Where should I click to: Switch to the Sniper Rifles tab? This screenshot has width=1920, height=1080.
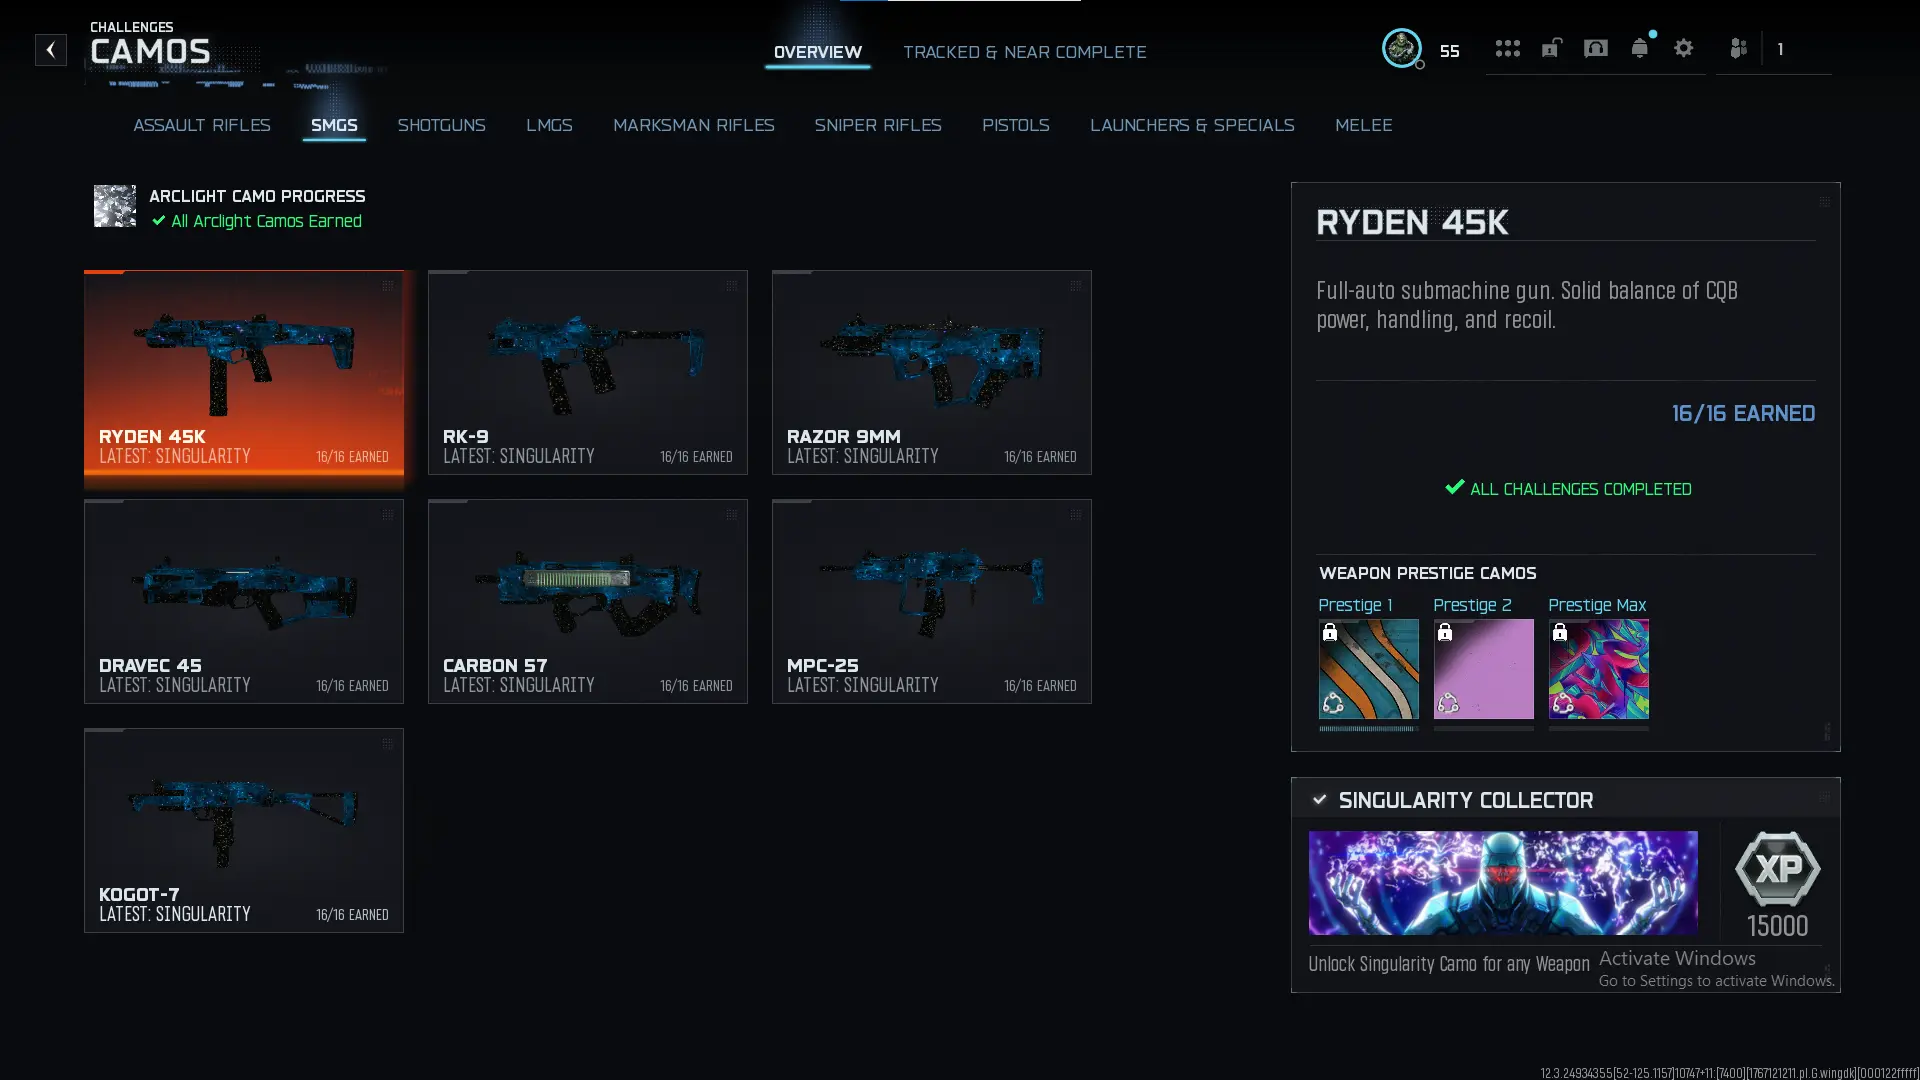878,125
